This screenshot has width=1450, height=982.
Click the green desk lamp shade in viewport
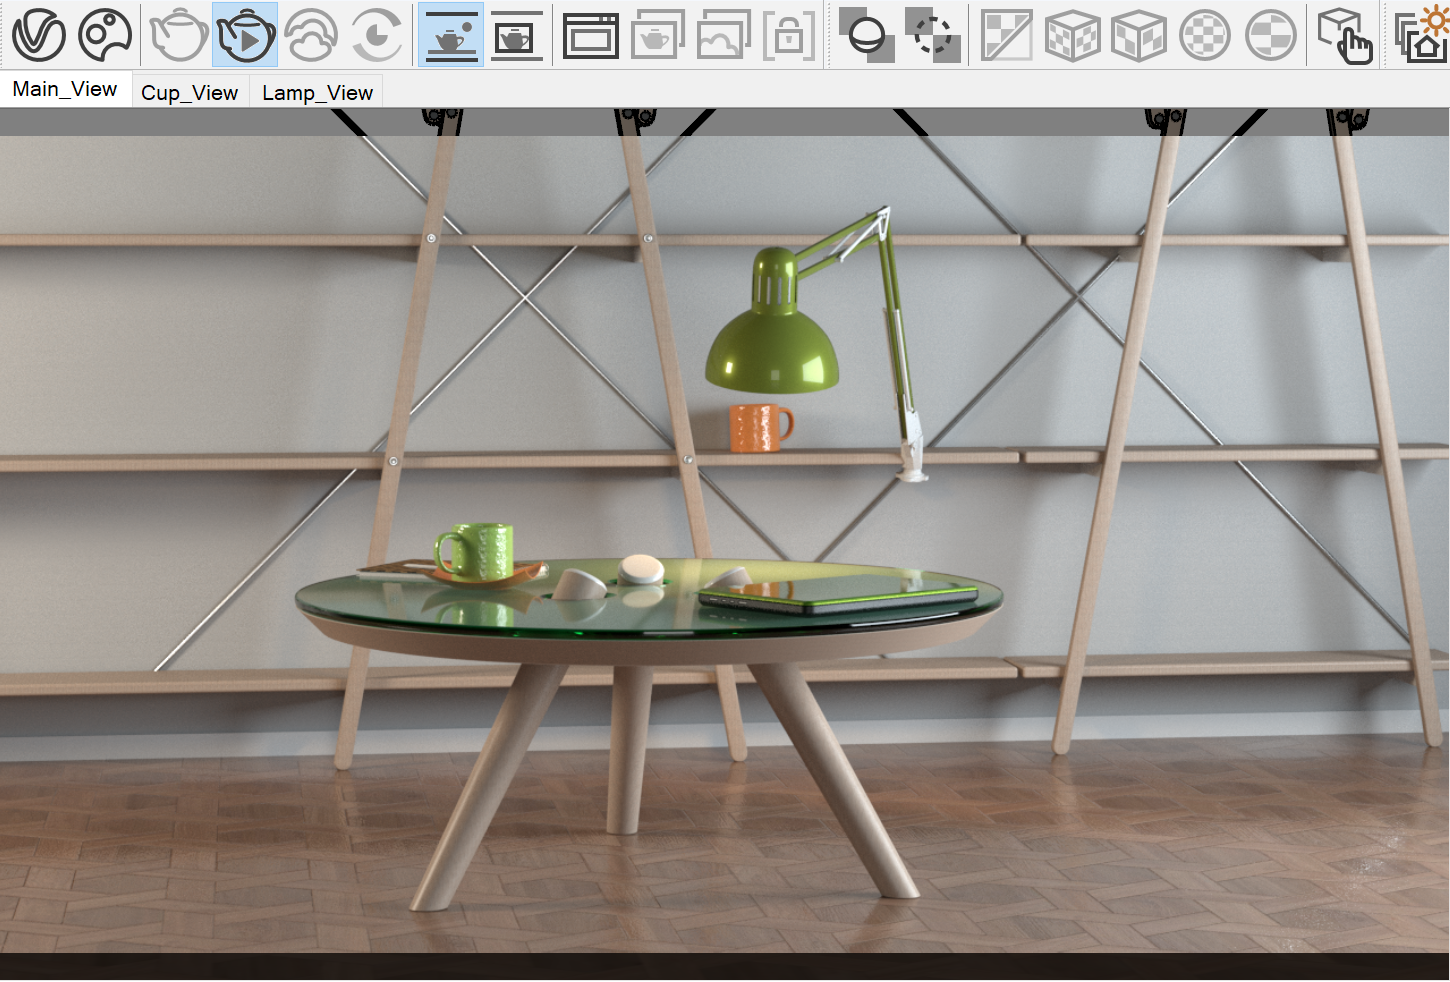(x=772, y=350)
